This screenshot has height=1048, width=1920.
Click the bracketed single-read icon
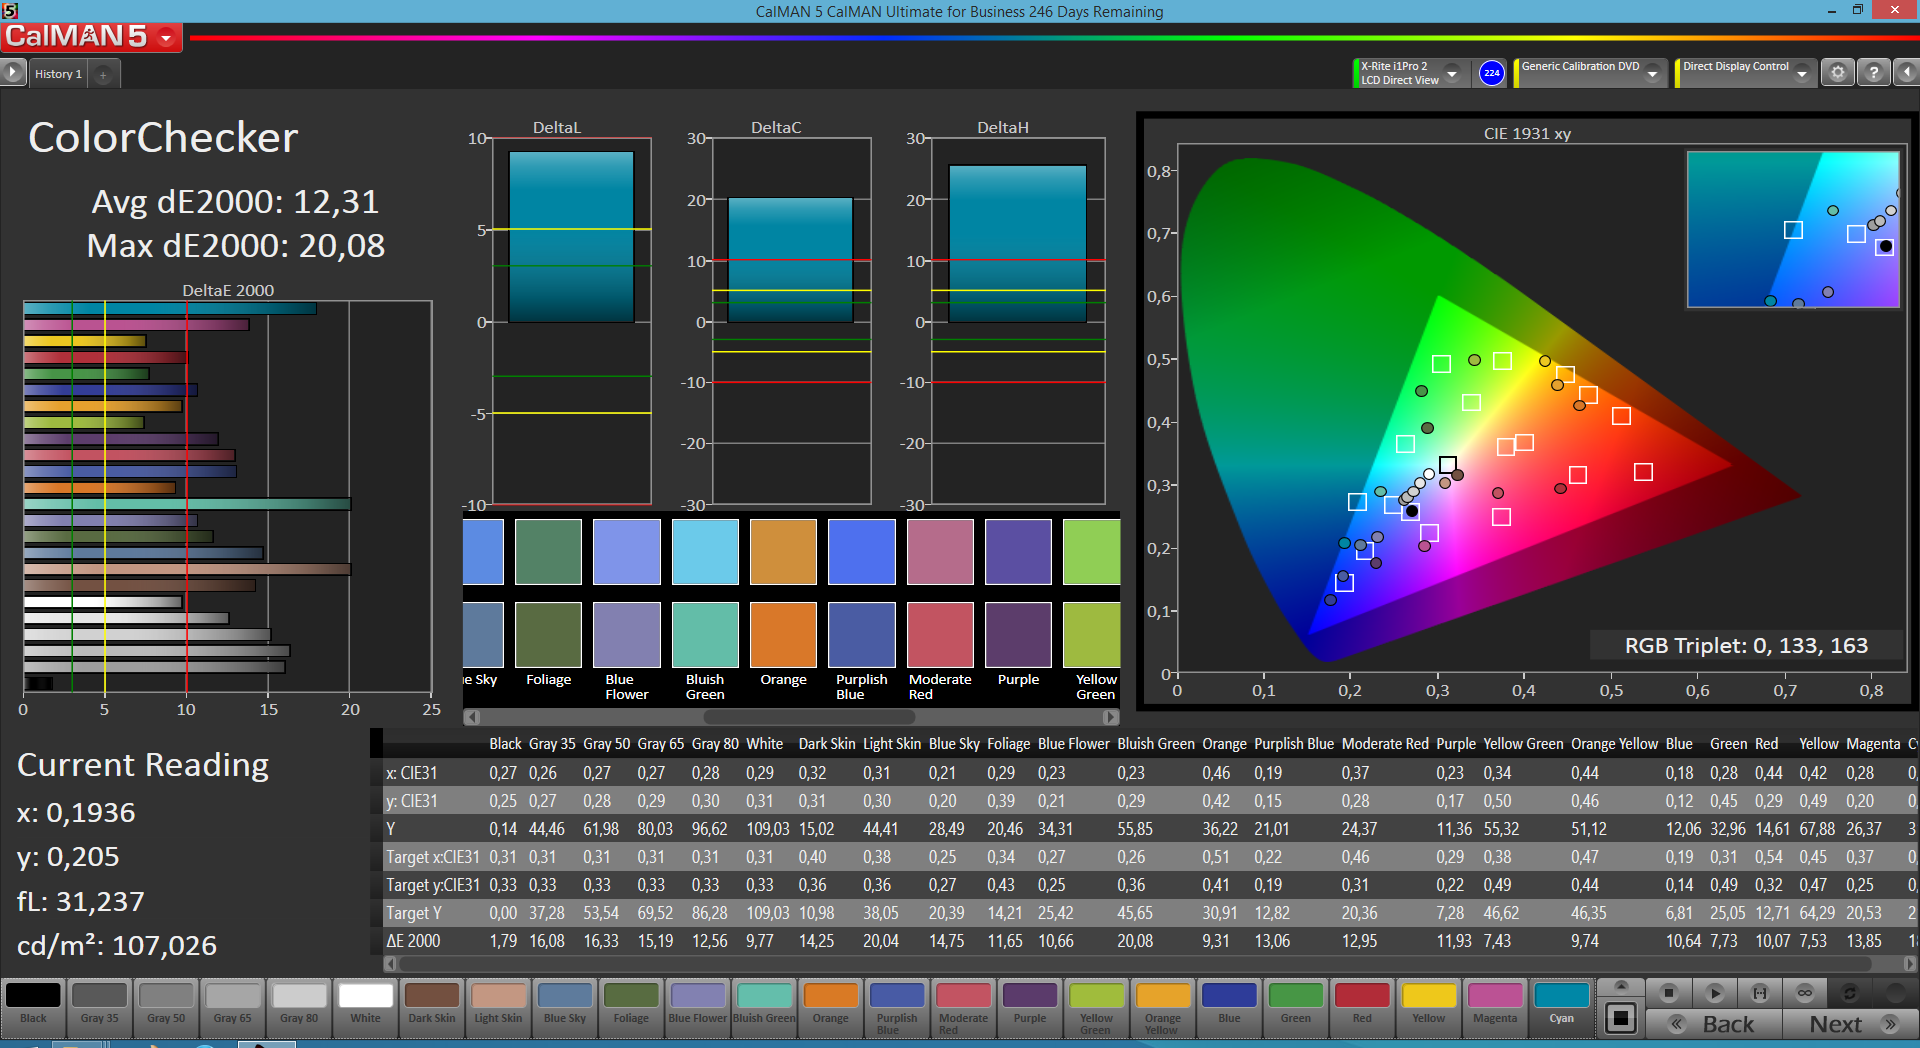(1759, 993)
